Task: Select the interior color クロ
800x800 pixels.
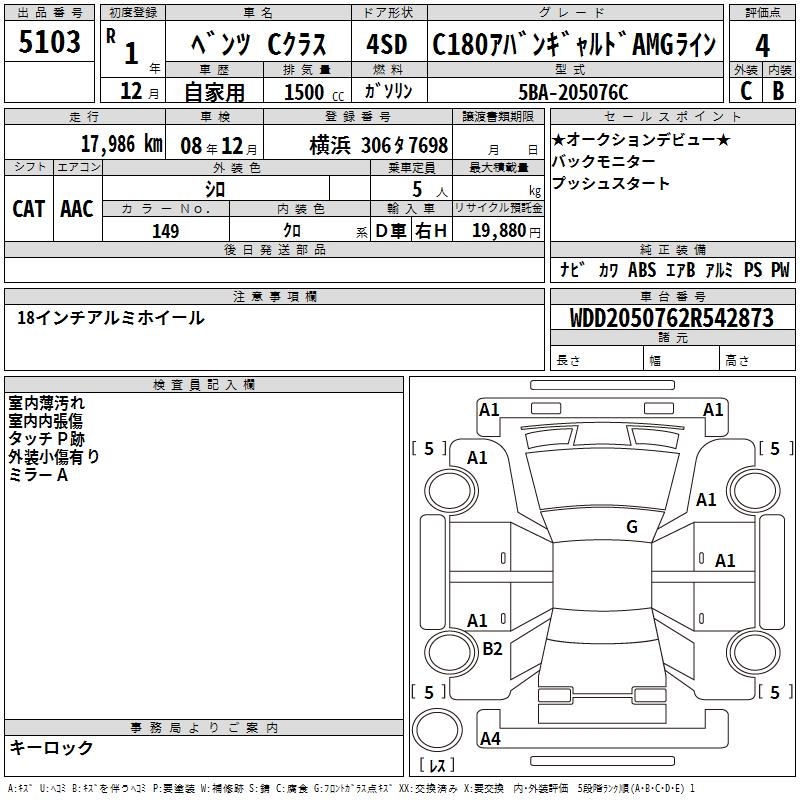Action: 292,231
